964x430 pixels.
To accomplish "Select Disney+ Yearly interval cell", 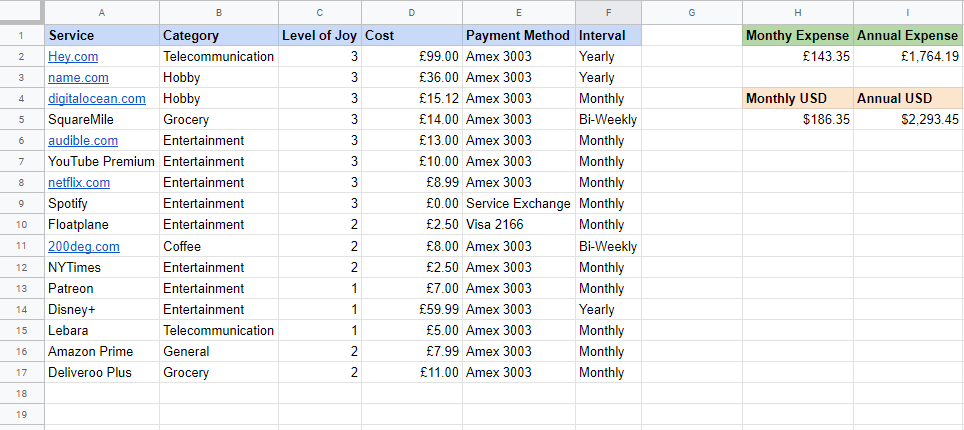I will pos(609,309).
